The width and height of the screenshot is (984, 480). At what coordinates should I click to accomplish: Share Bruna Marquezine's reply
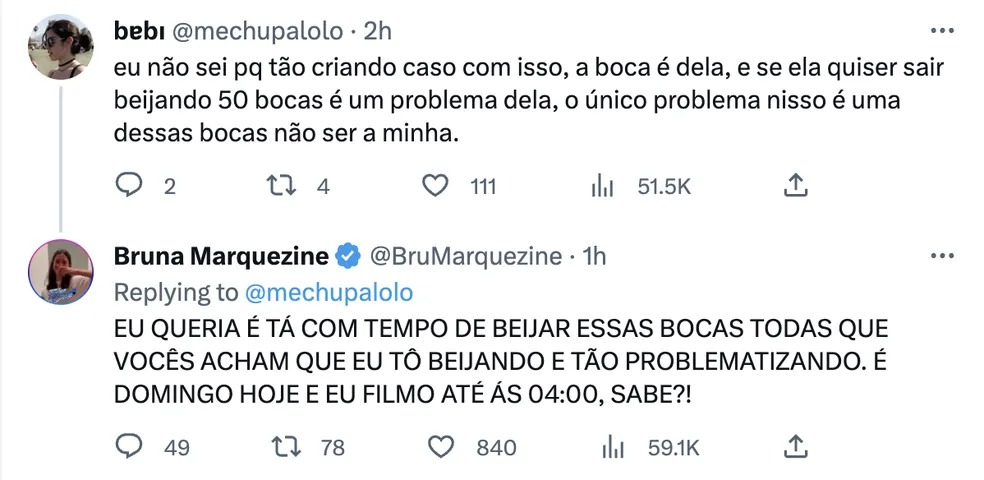click(x=795, y=446)
